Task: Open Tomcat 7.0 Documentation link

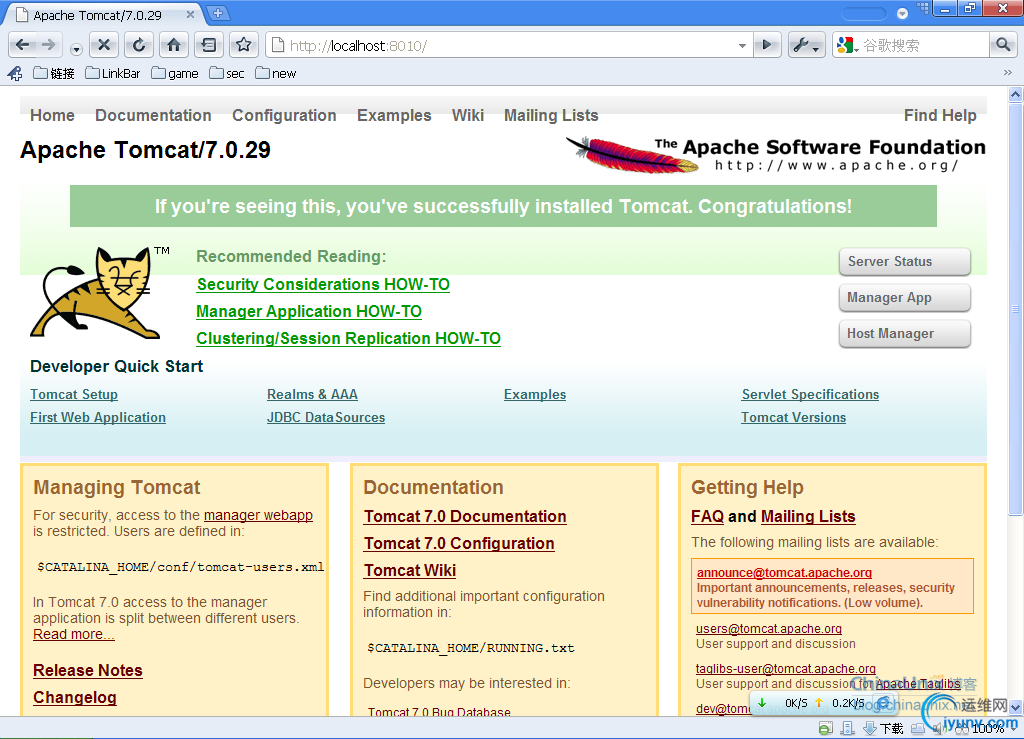Action: coord(465,516)
